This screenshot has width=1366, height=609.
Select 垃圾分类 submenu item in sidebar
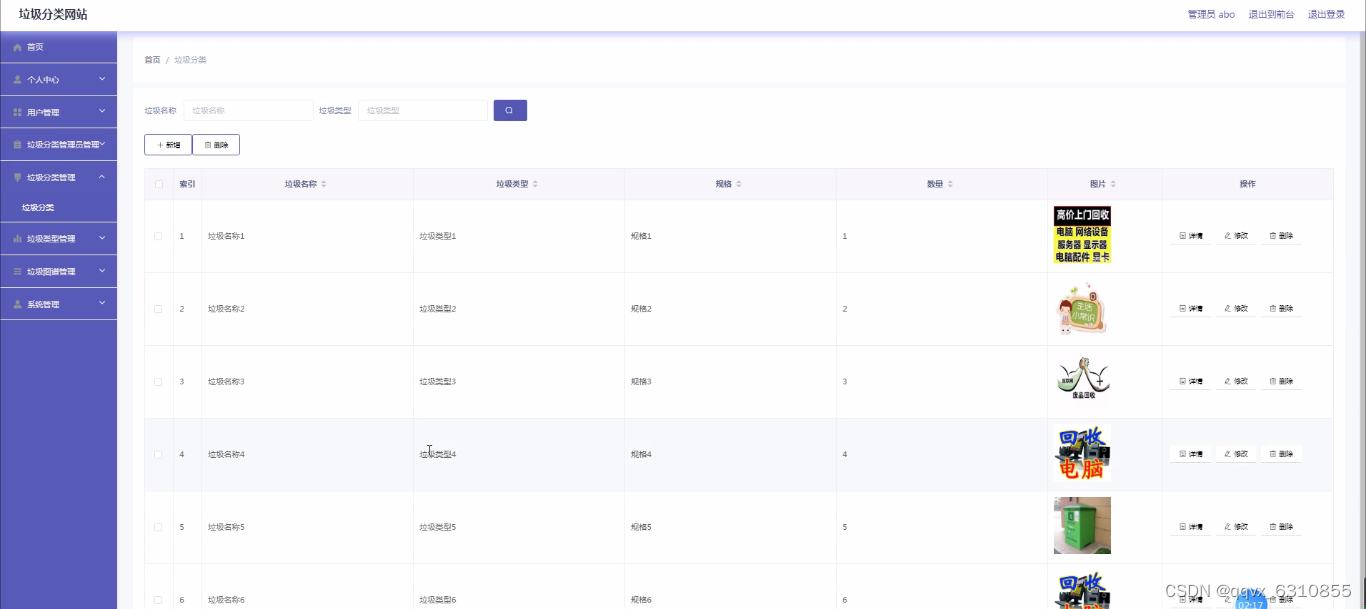(38, 208)
